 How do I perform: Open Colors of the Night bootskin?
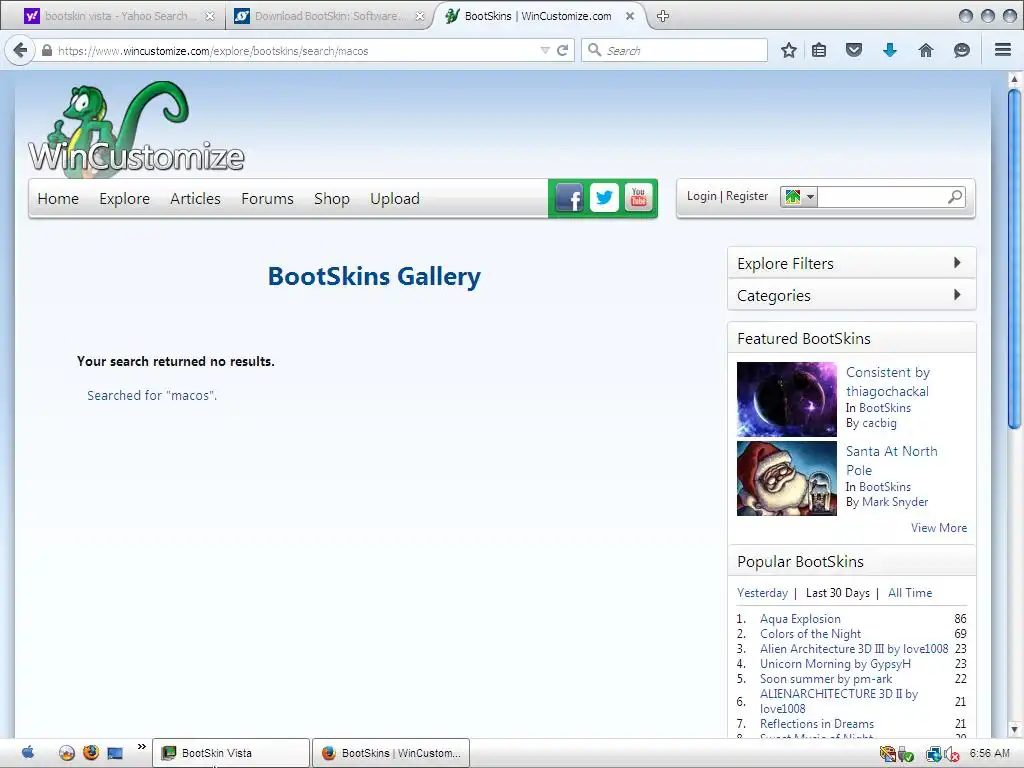click(810, 633)
